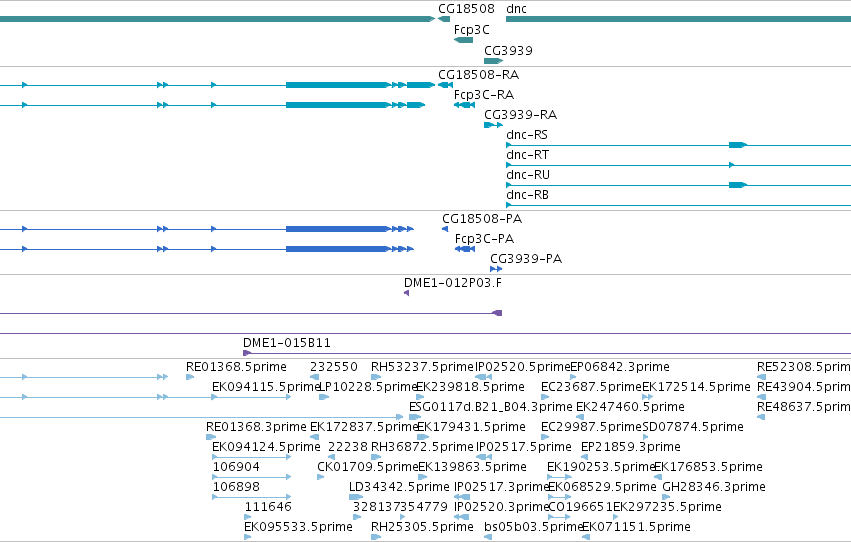Select the DME1-015B11 clone label
Image resolution: width=851 pixels, height=542 pixels.
(x=287, y=343)
